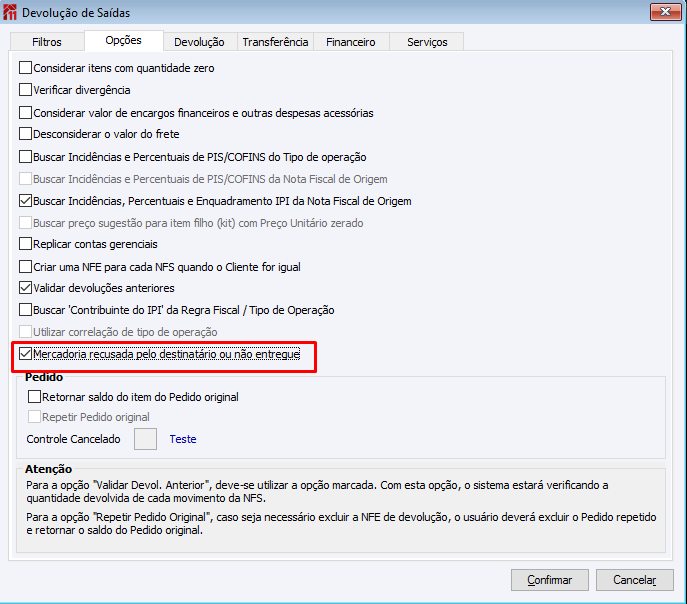Viewport: 687px width, 604px height.
Task: Enable Retornar saldo do item do Pedido original
Action: click(x=34, y=397)
